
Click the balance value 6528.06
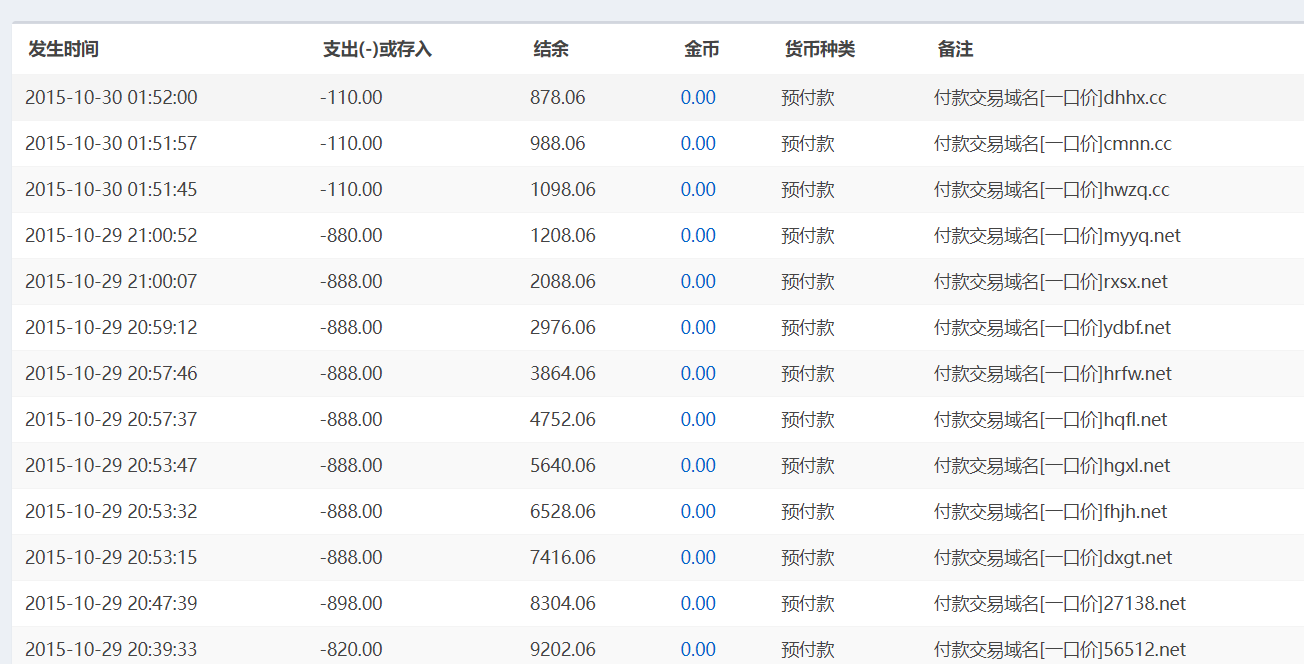(562, 512)
